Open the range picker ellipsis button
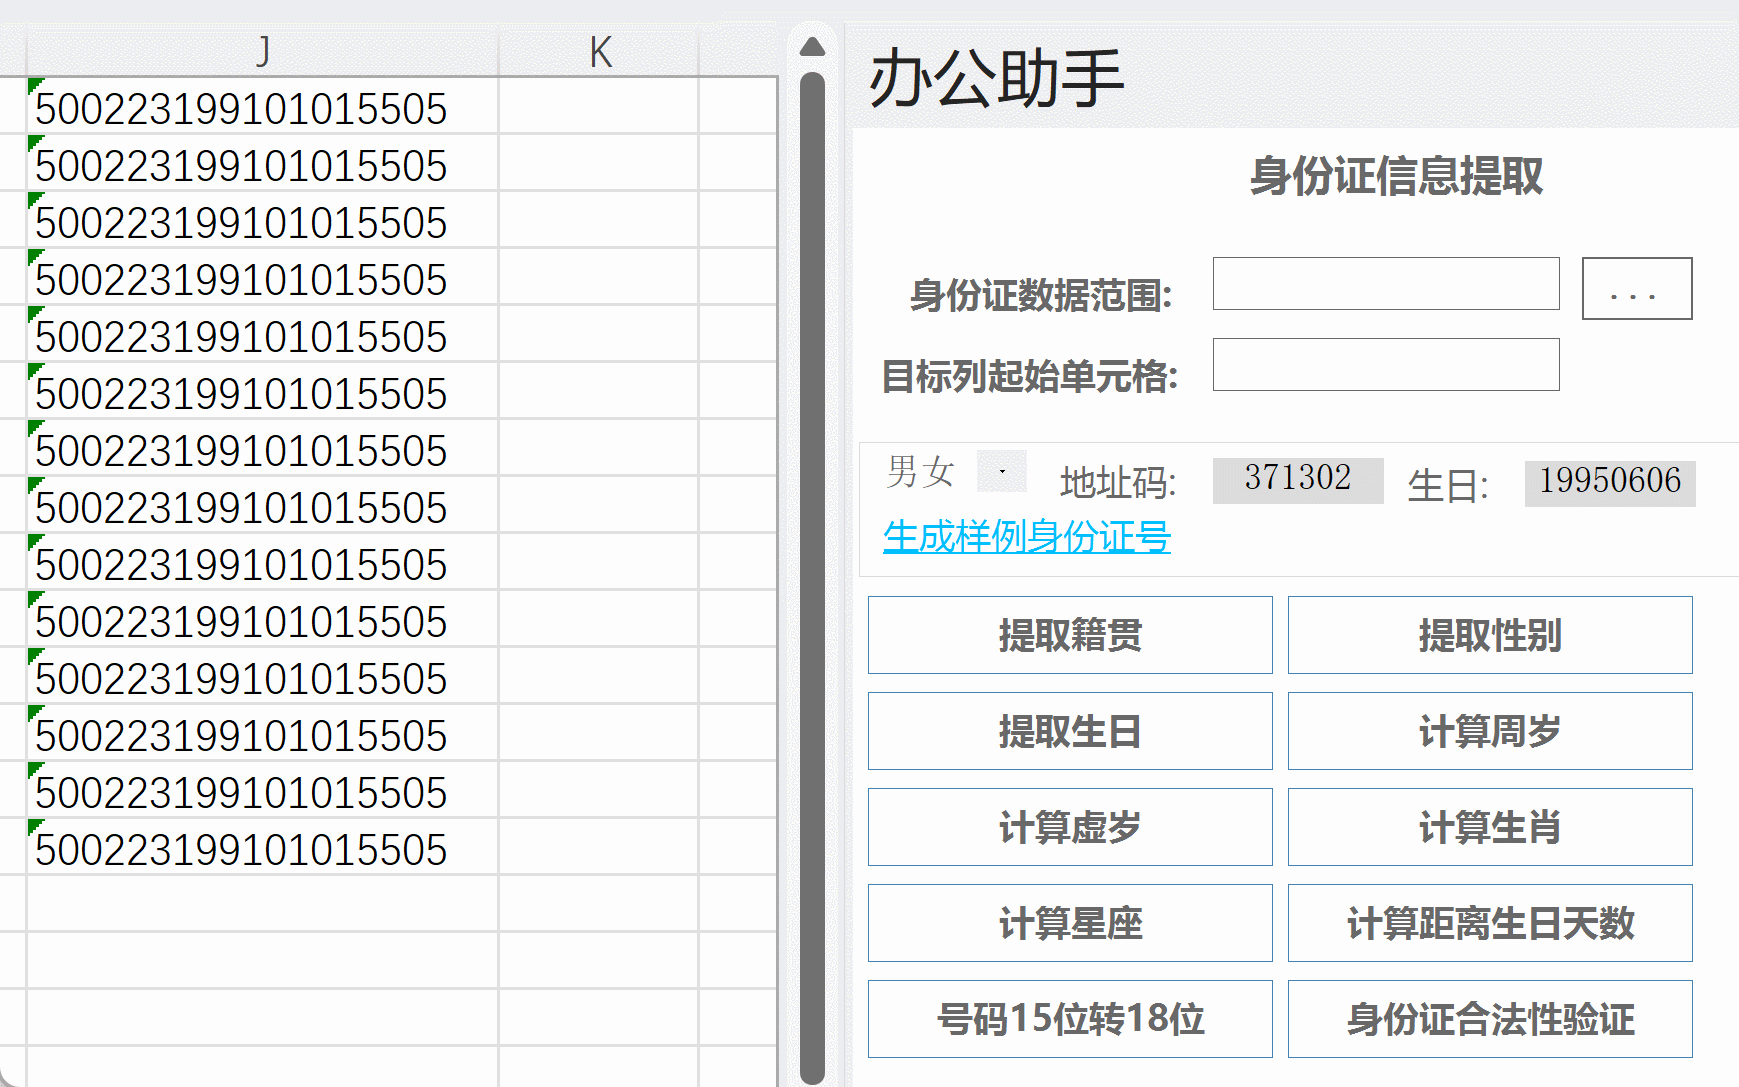The height and width of the screenshot is (1087, 1739). click(x=1636, y=289)
